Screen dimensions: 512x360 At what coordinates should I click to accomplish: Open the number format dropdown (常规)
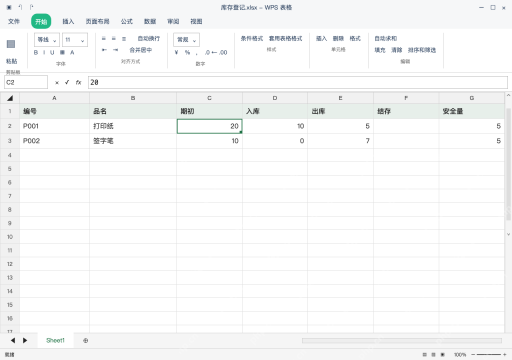click(186, 40)
